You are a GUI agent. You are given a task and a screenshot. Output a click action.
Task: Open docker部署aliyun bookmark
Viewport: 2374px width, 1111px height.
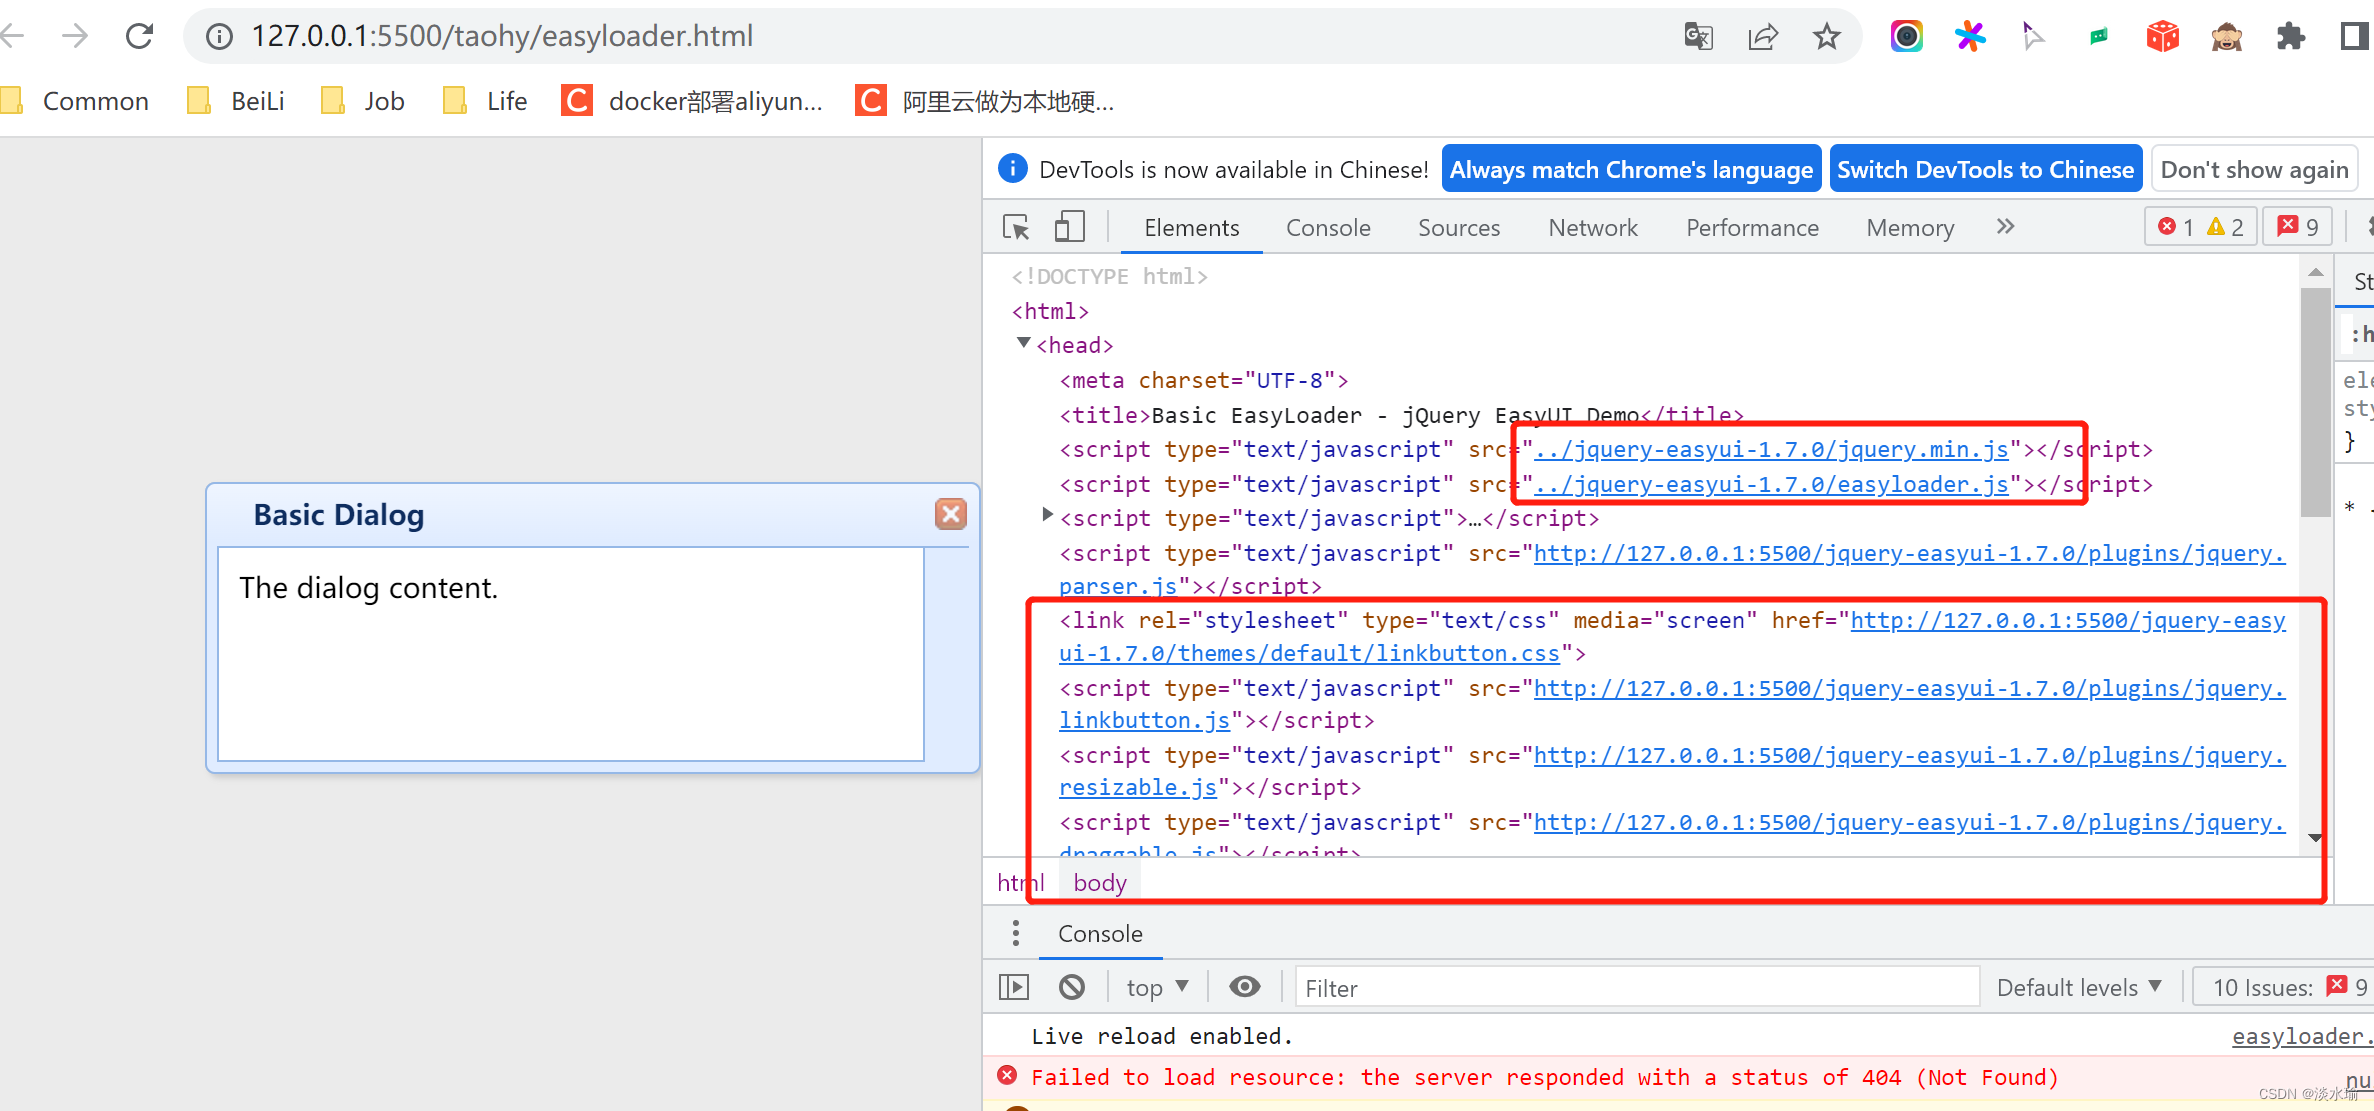pyautogui.click(x=692, y=101)
